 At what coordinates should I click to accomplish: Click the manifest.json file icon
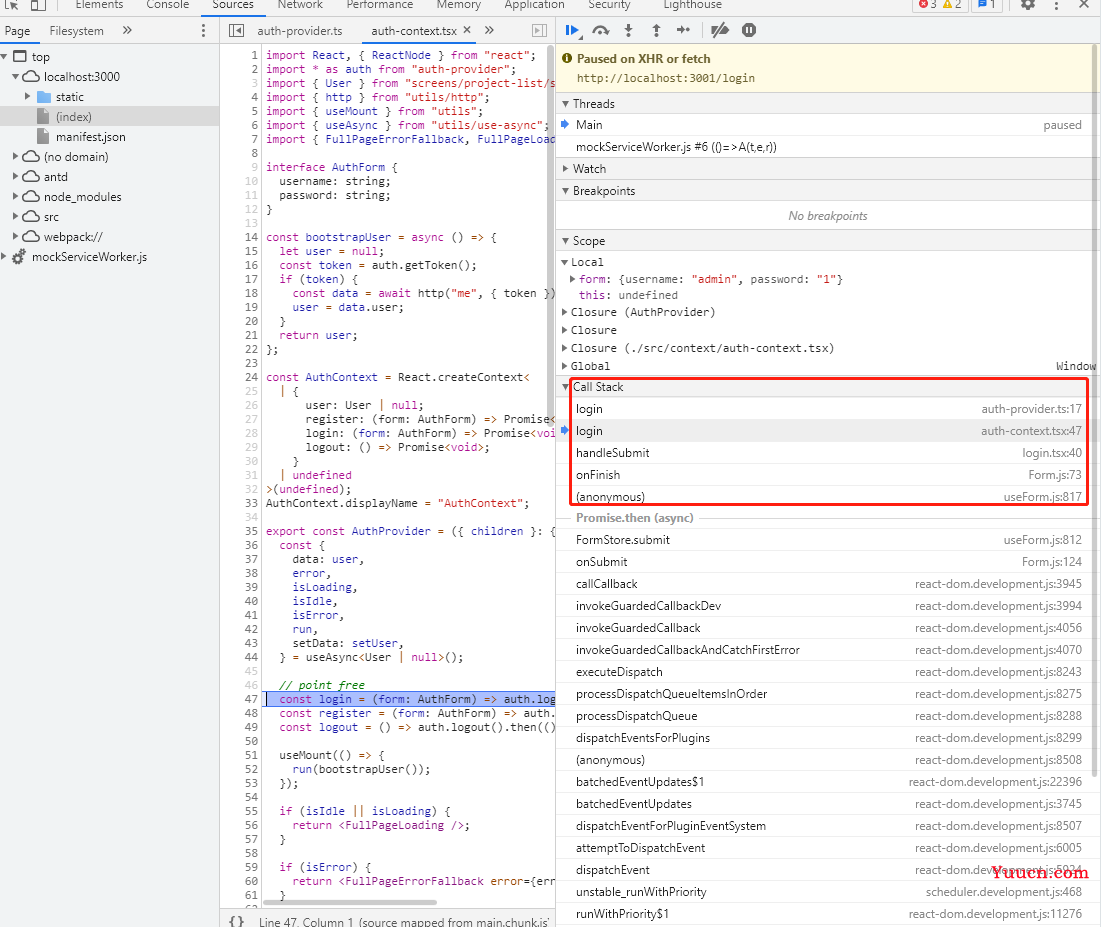44,137
